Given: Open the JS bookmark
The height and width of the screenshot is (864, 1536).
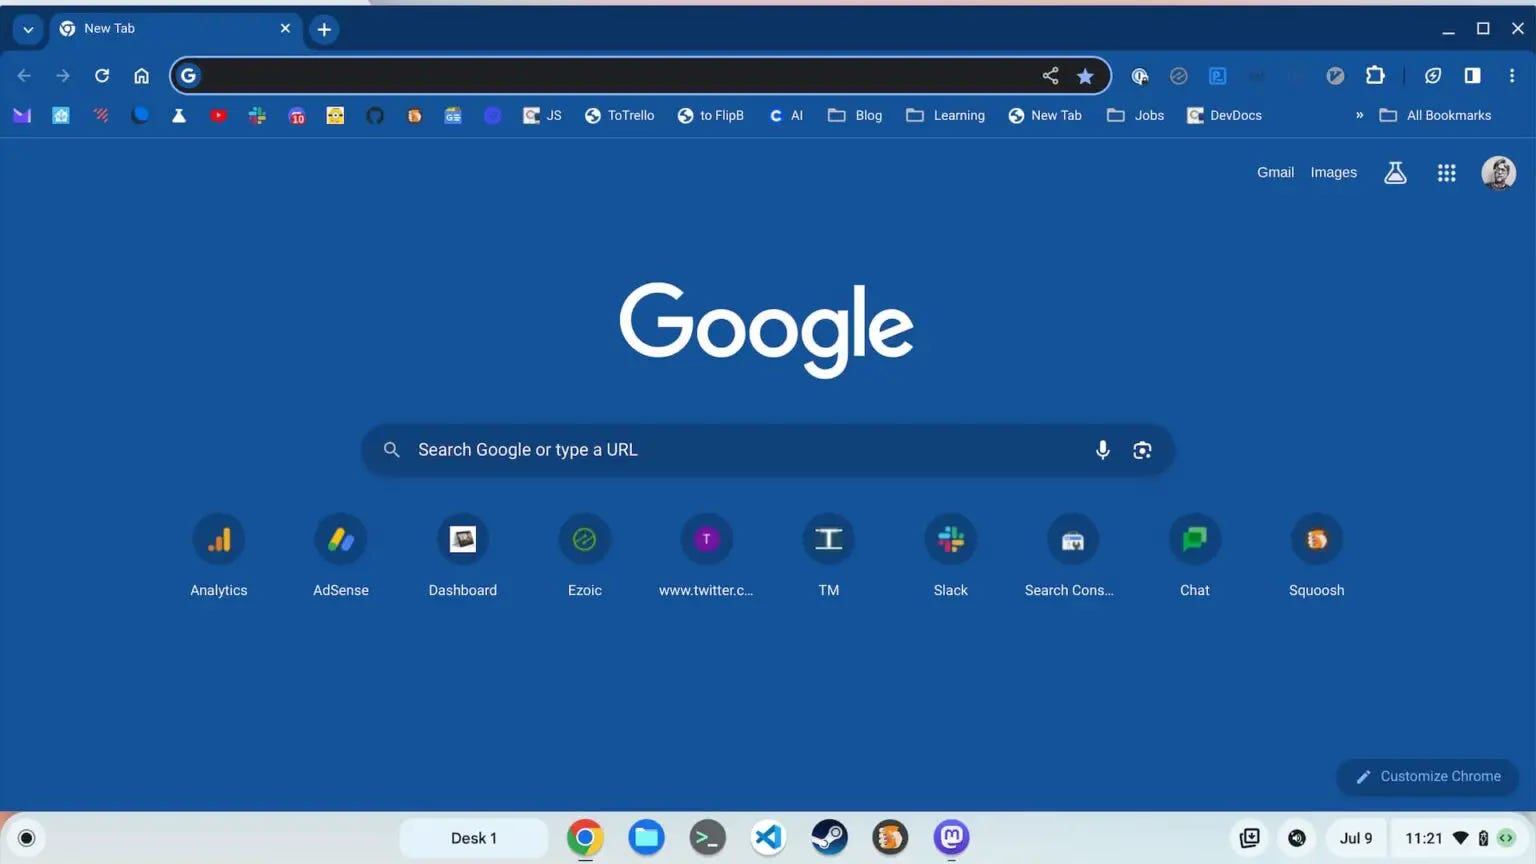Looking at the screenshot, I should pos(543,116).
